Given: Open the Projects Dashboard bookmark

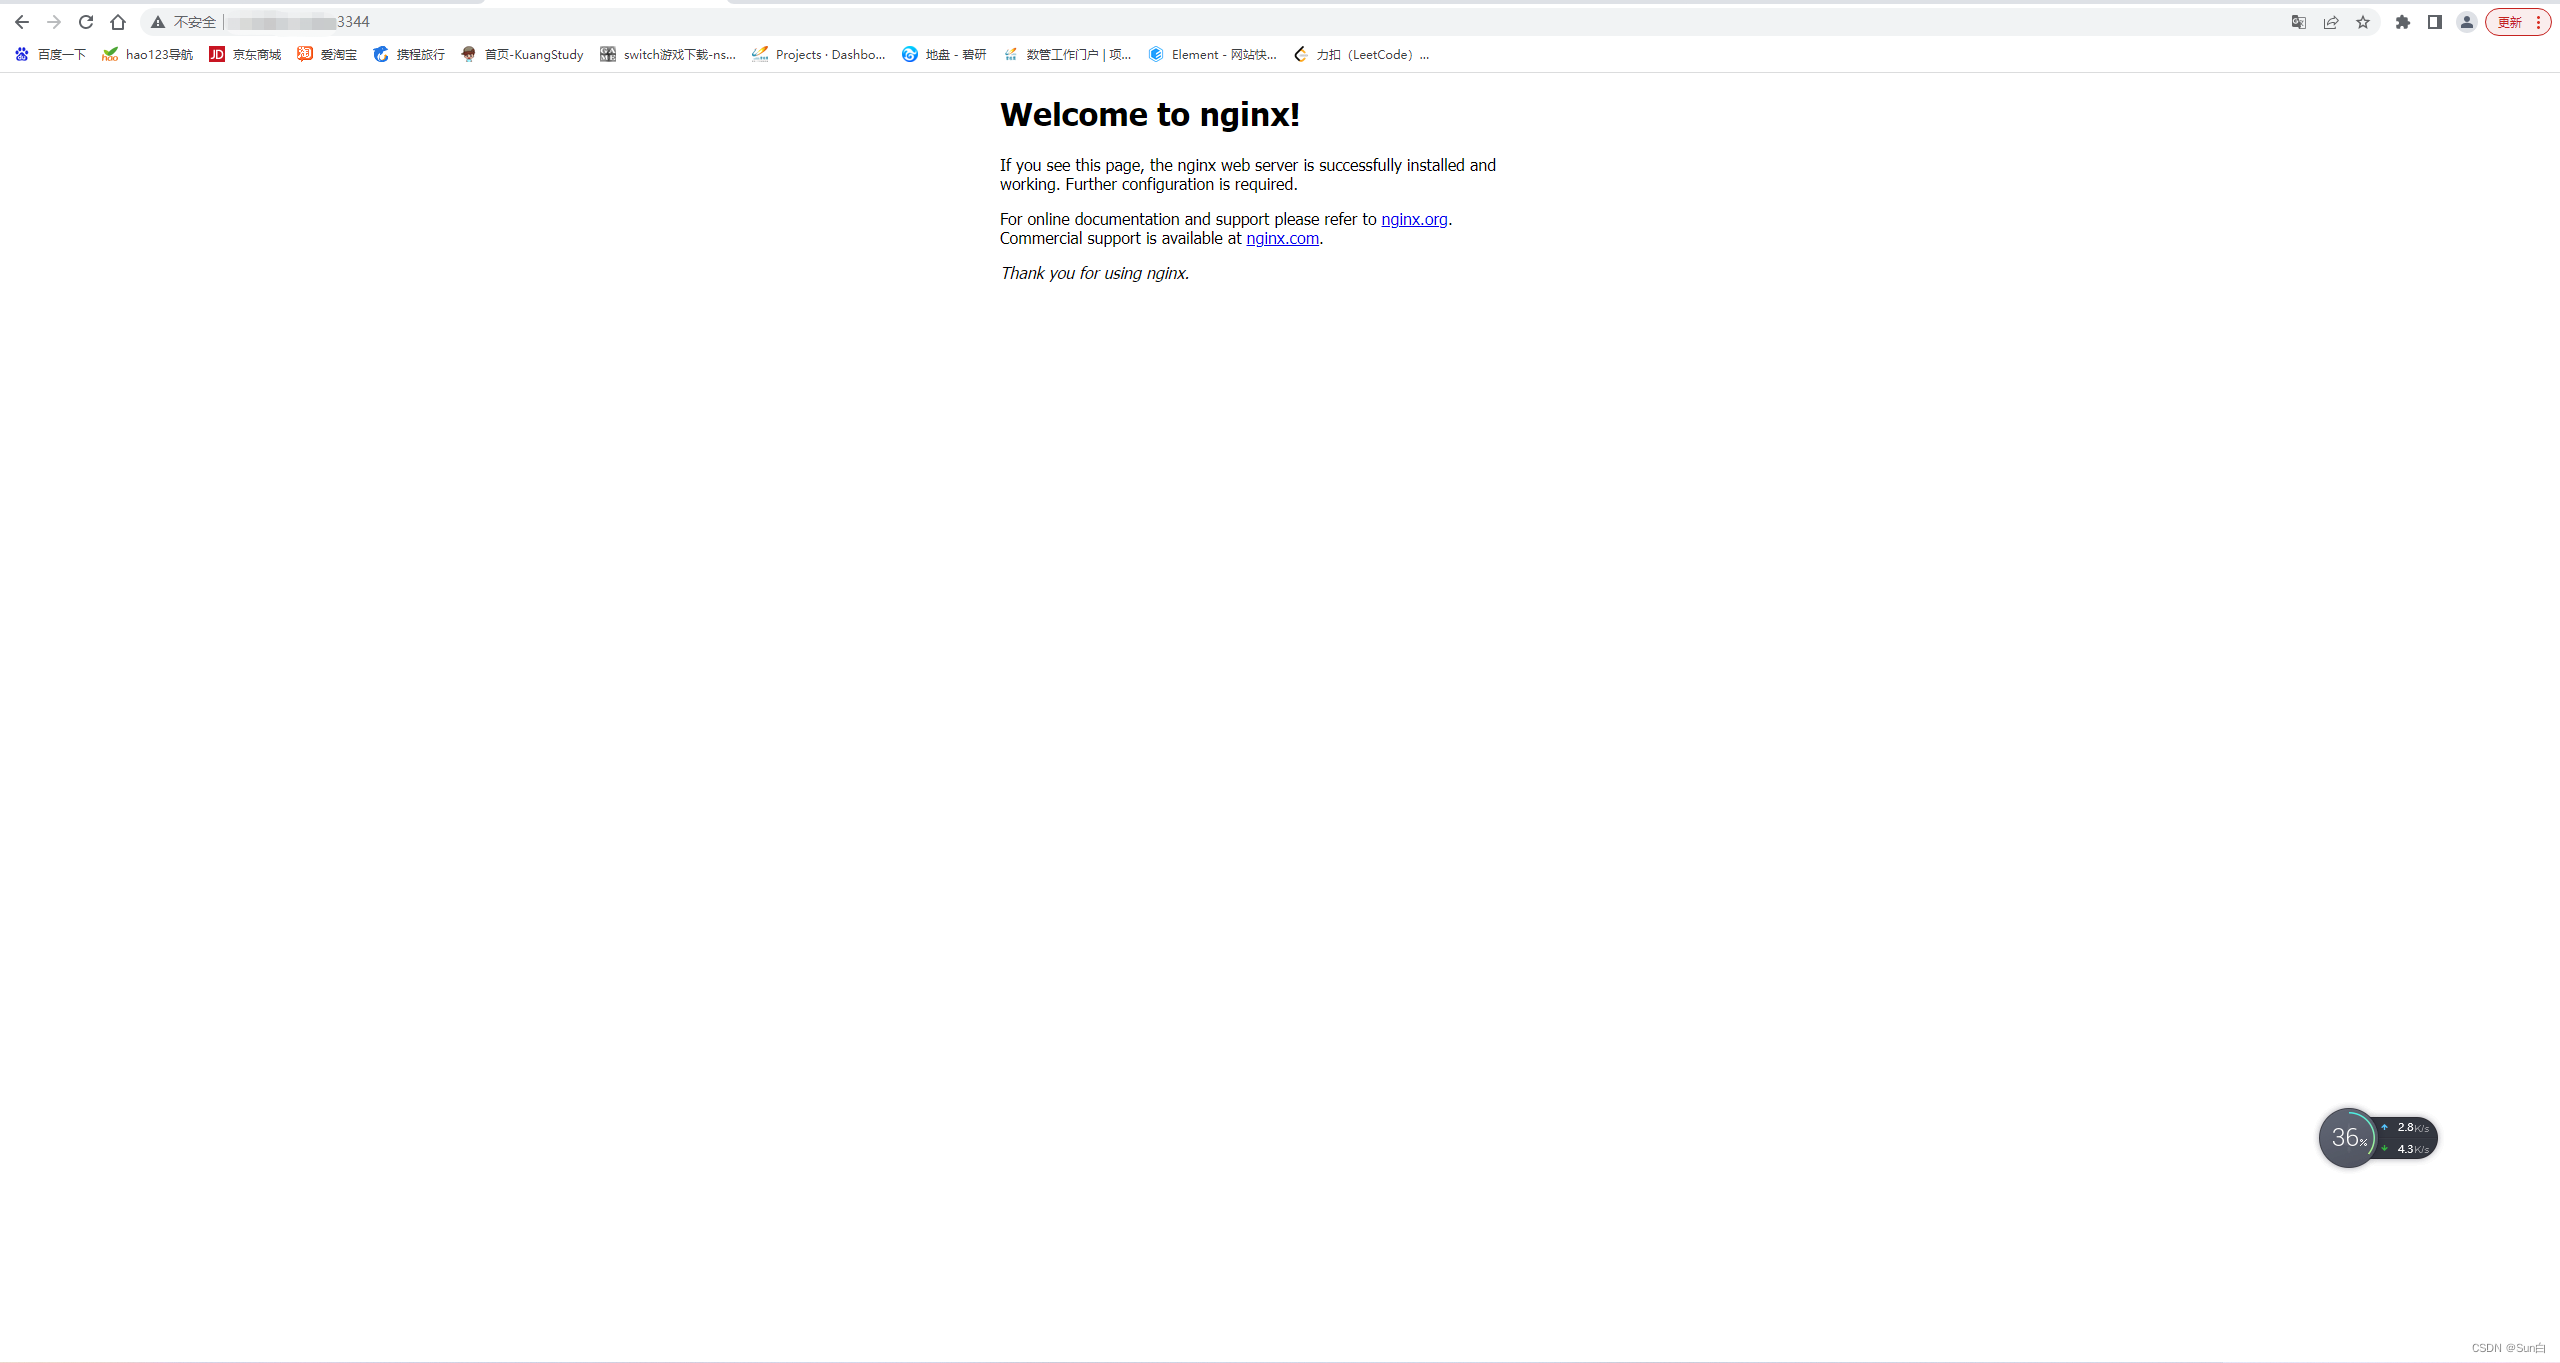Looking at the screenshot, I should point(818,54).
